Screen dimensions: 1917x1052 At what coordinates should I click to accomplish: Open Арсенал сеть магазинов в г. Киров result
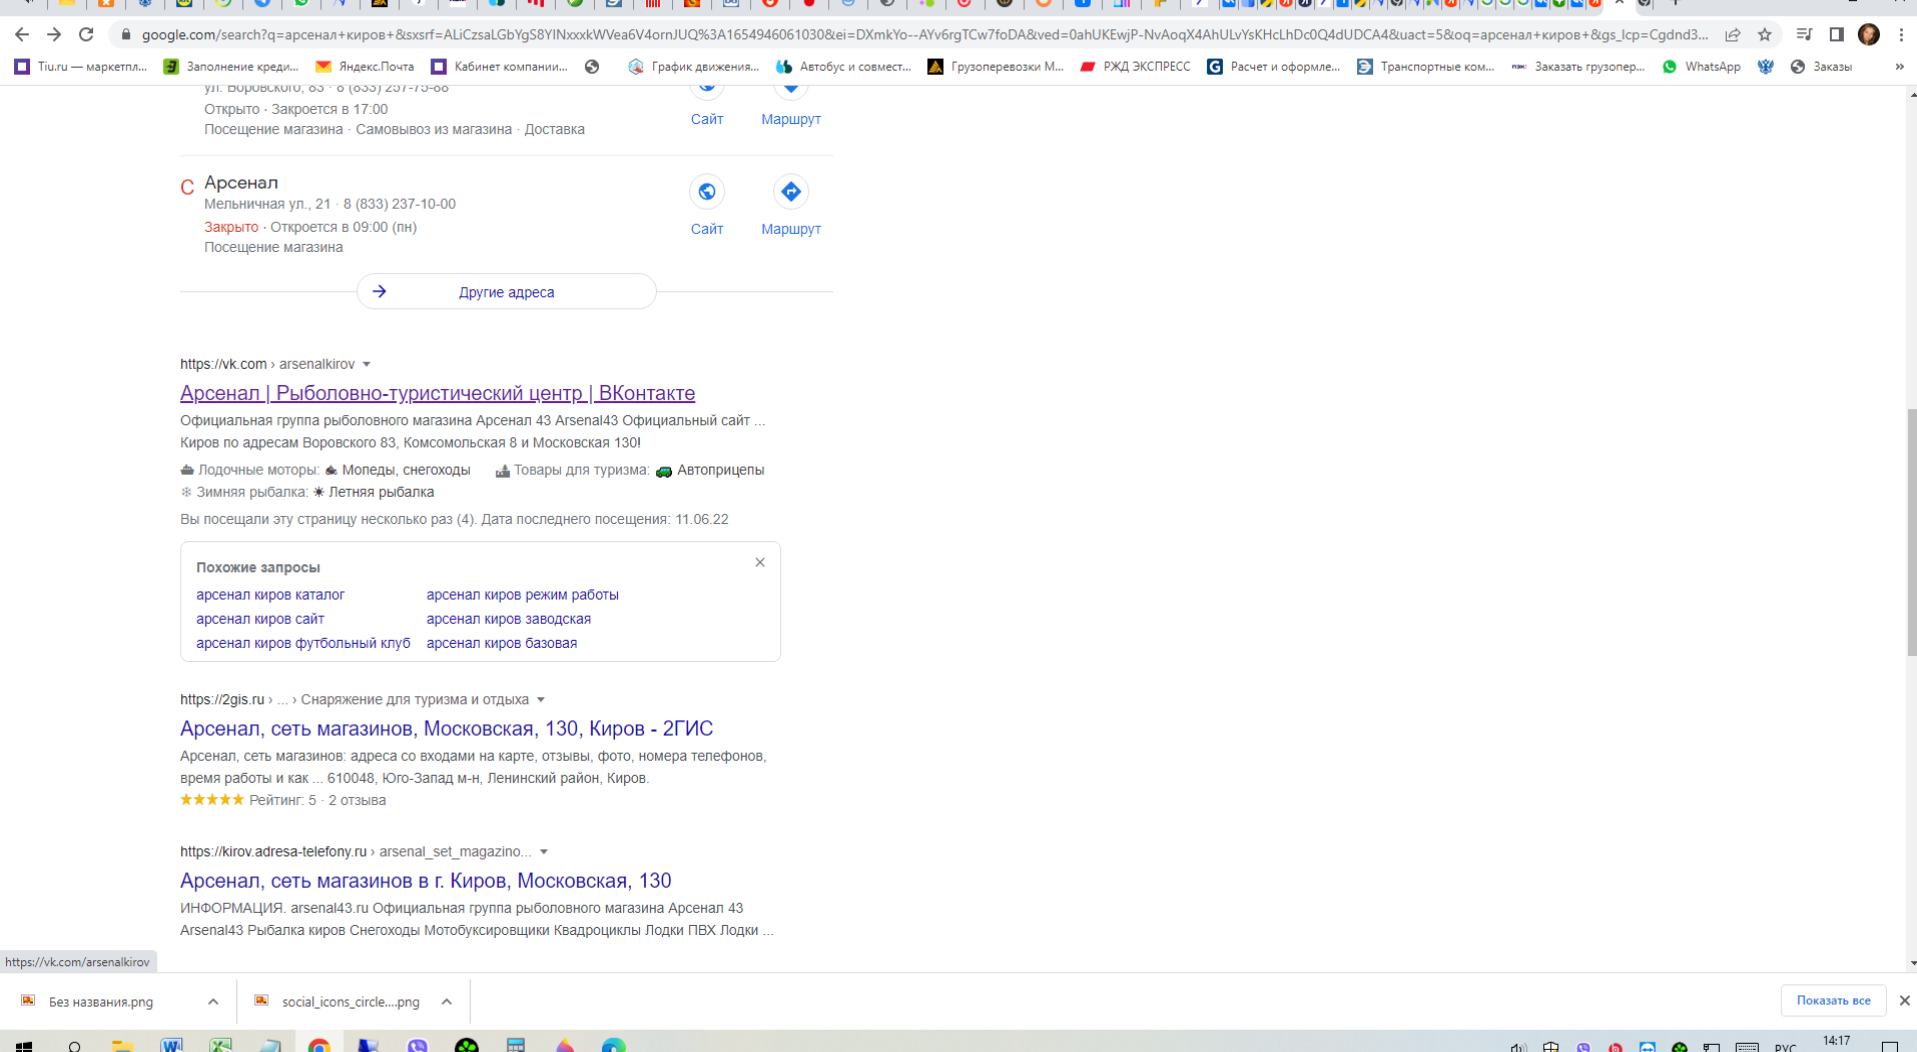point(425,880)
